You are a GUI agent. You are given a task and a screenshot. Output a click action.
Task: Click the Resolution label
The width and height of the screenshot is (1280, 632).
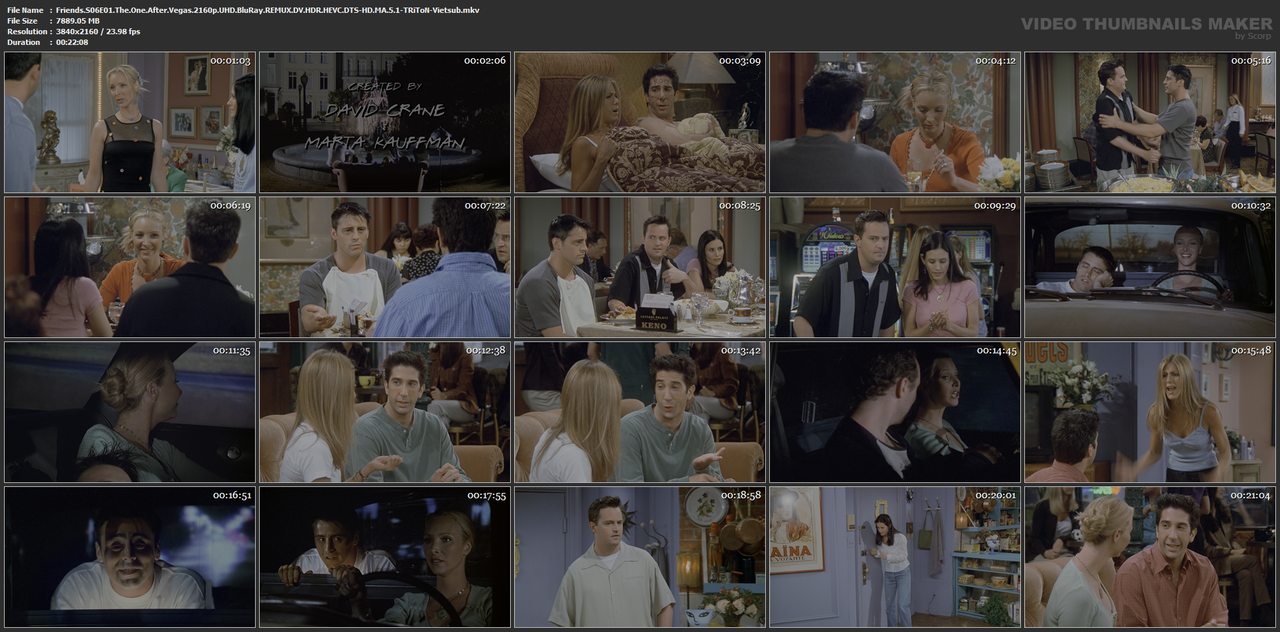coord(25,32)
